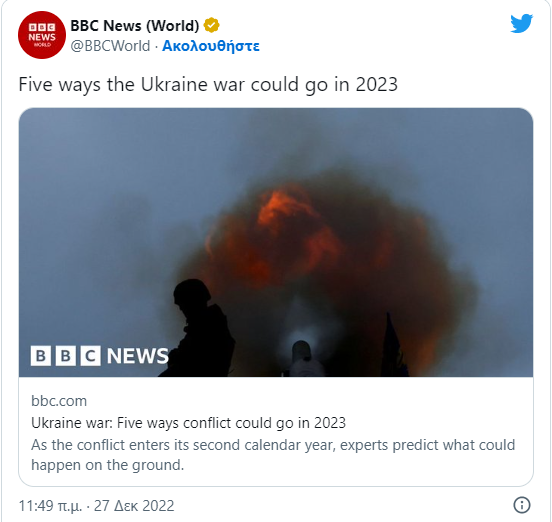552x522 pixels.
Task: Click the soldier silhouette in the photo
Action: point(199,328)
